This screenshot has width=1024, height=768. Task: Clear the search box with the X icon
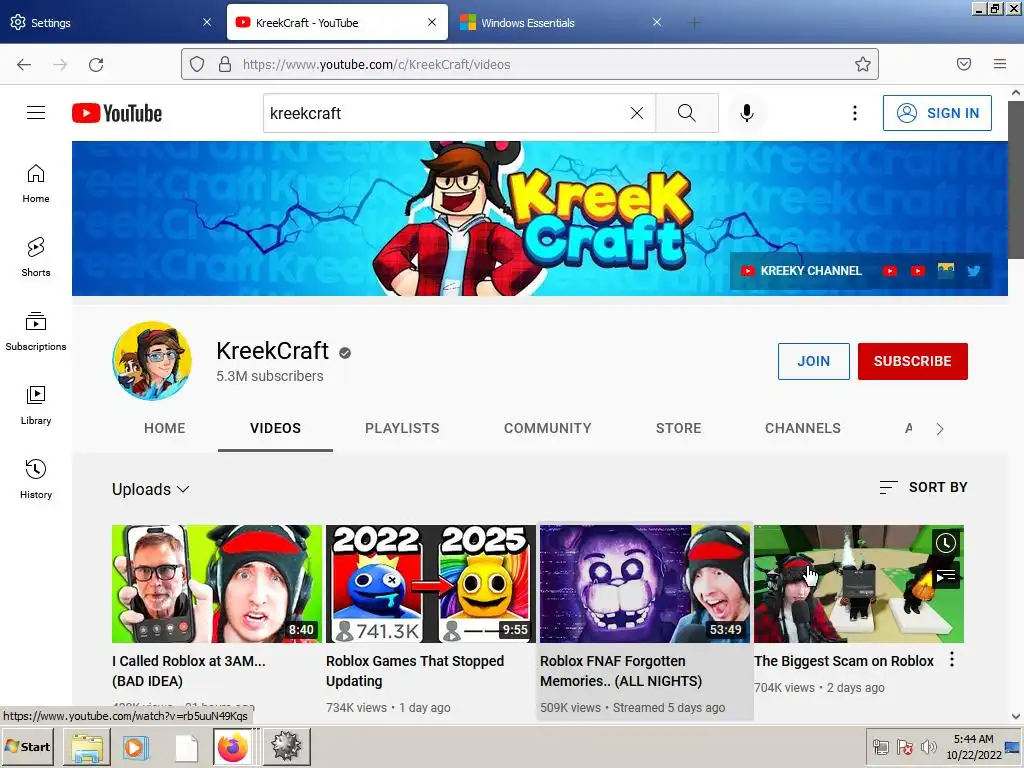[x=637, y=113]
